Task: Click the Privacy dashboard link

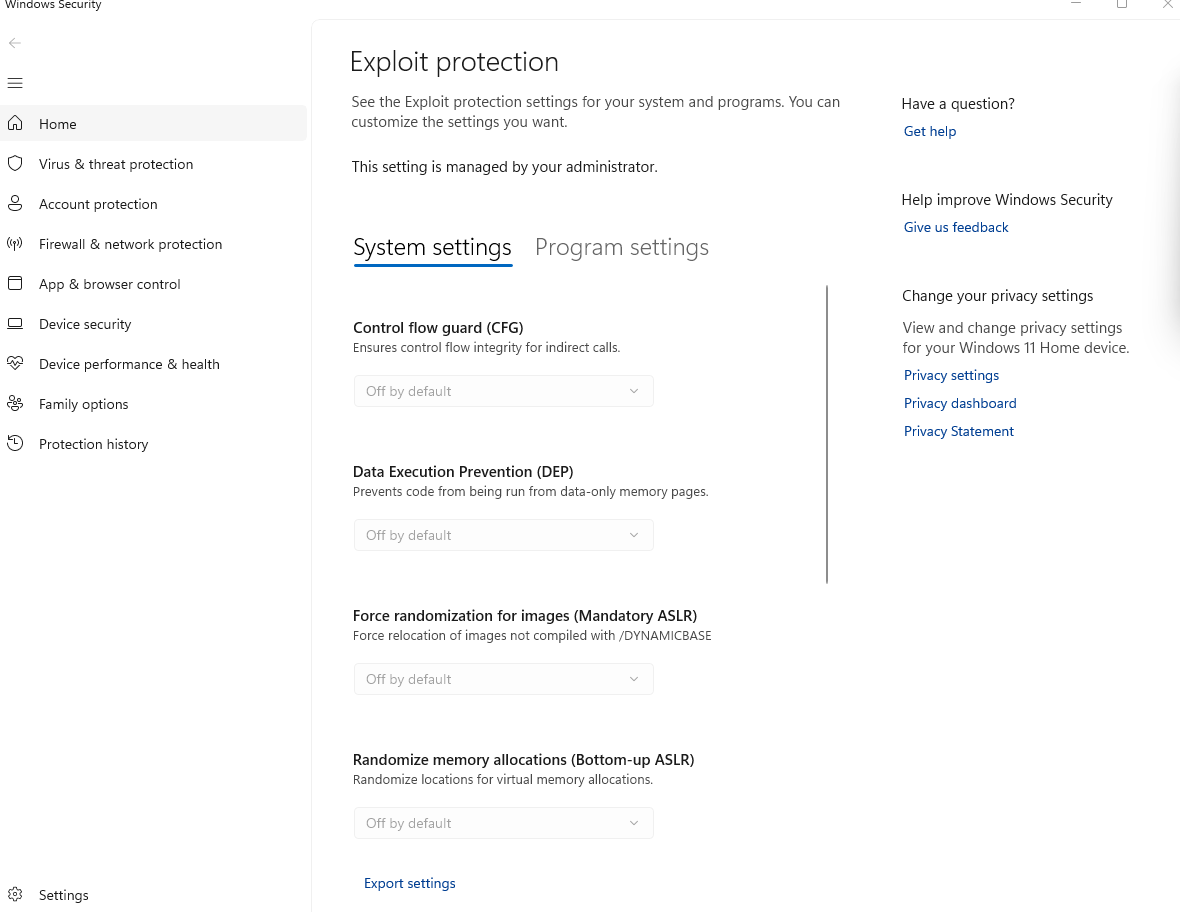Action: (x=960, y=403)
